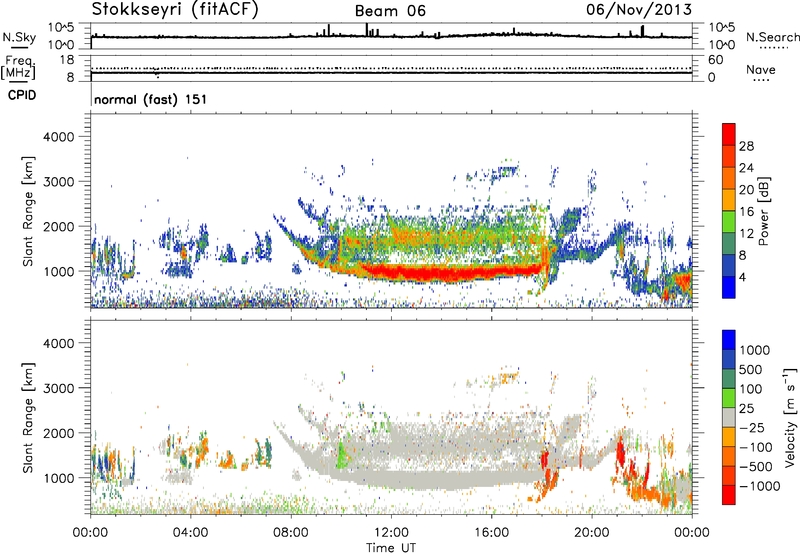The image size is (800, 554).
Task: Click the 'Nave' legend label
Action: point(761,69)
